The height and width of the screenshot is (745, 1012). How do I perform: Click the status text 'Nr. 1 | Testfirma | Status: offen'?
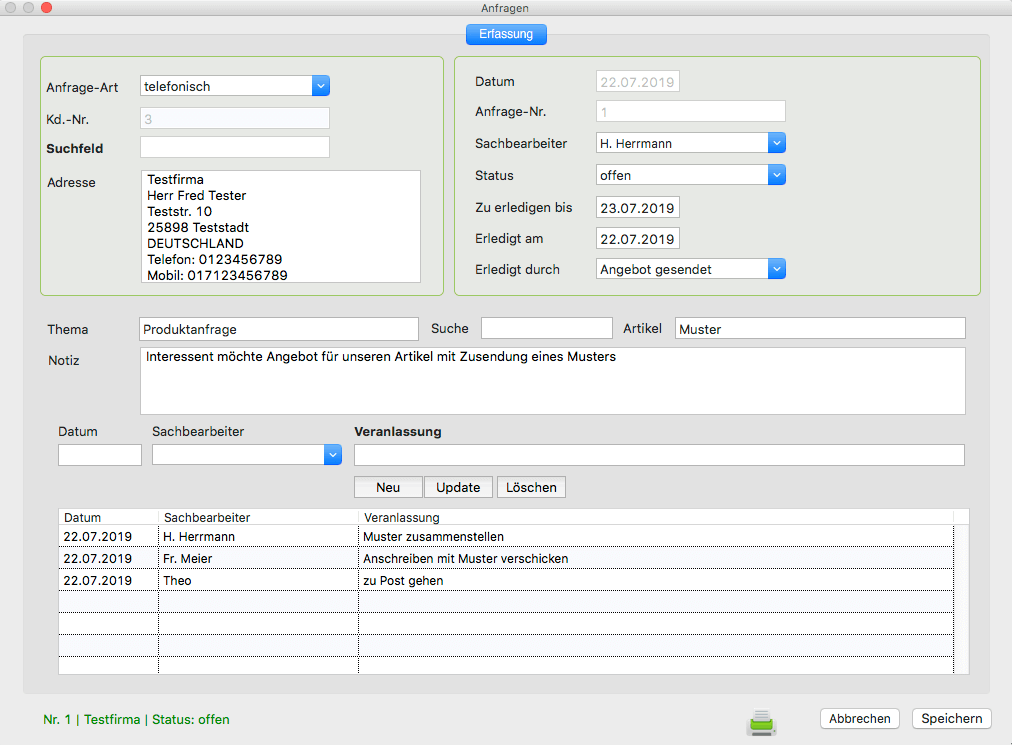click(136, 719)
